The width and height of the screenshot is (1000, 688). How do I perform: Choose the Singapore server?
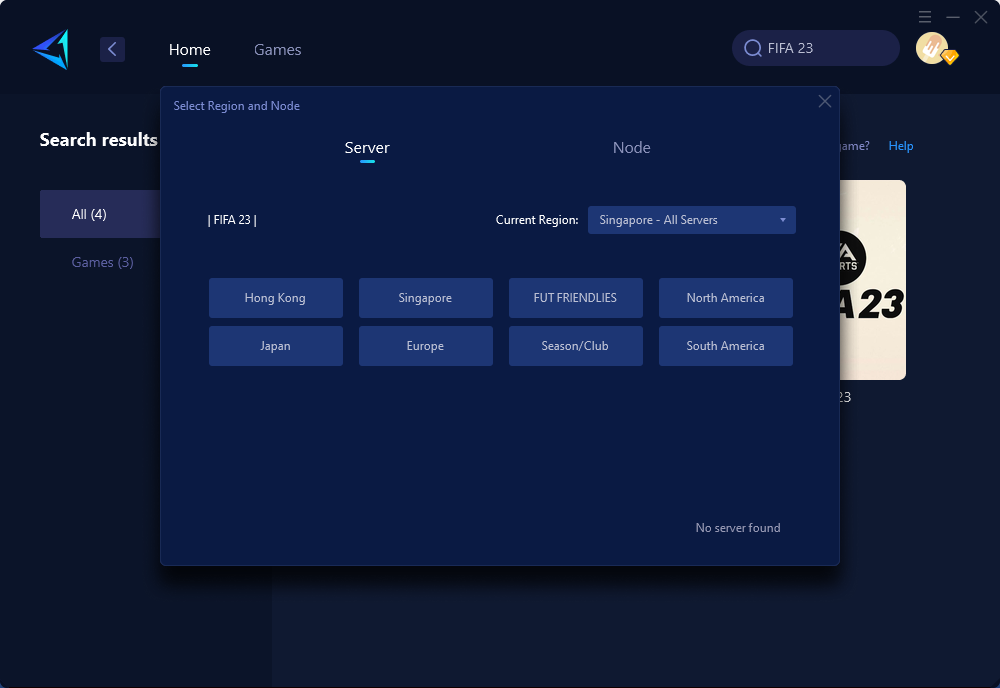(425, 298)
